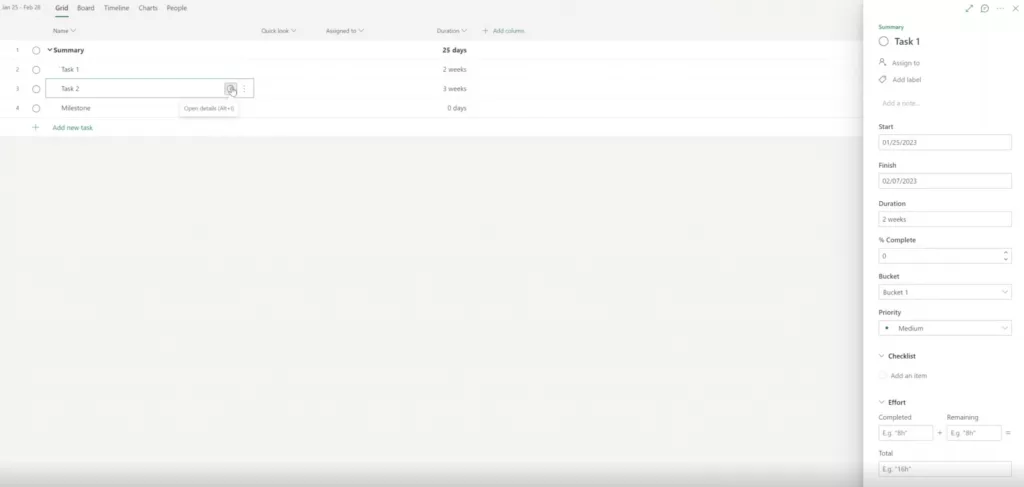1024x487 pixels.
Task: Click Add an item in Checklist
Action: (908, 375)
